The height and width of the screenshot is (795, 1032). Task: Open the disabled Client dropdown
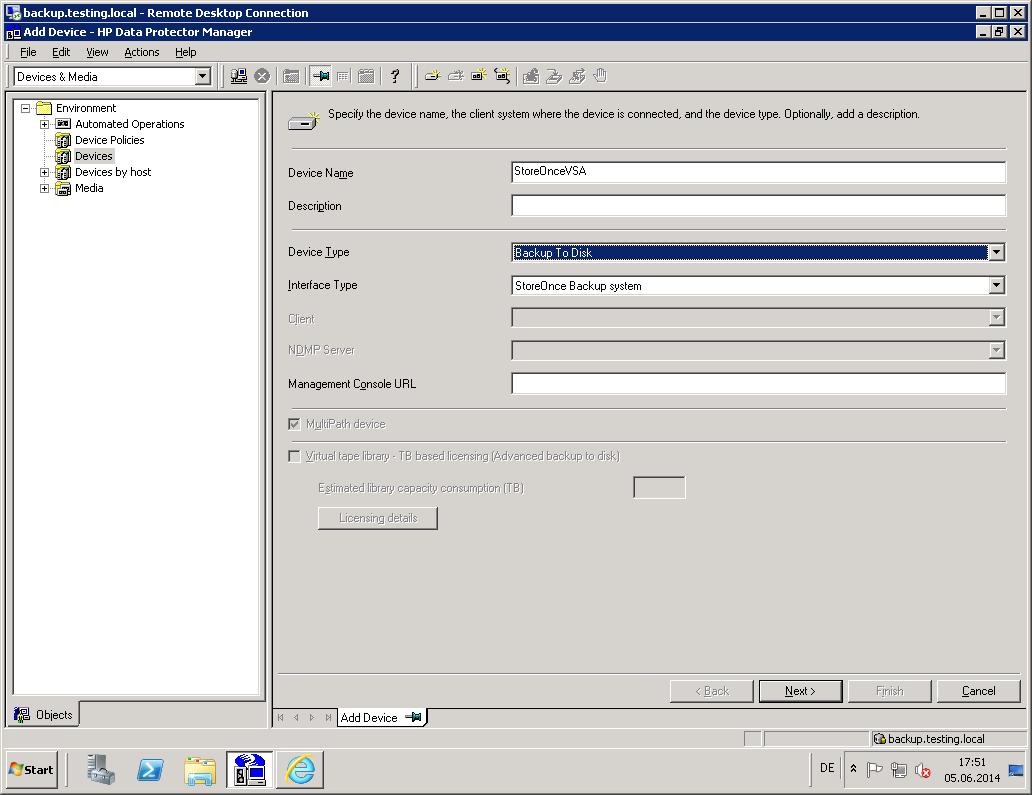point(996,318)
